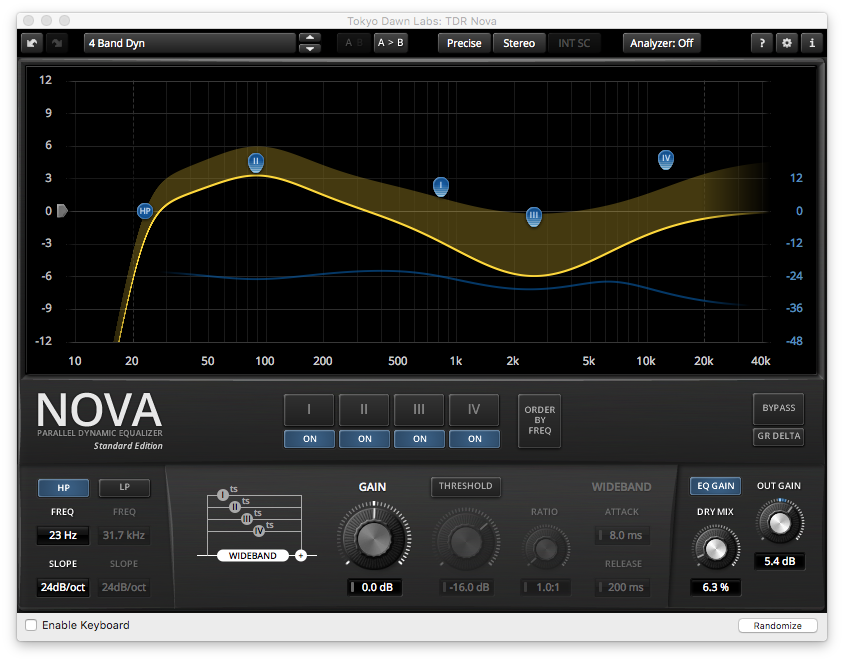Click the band III circle in routing diagram
844x662 pixels.
247,519
